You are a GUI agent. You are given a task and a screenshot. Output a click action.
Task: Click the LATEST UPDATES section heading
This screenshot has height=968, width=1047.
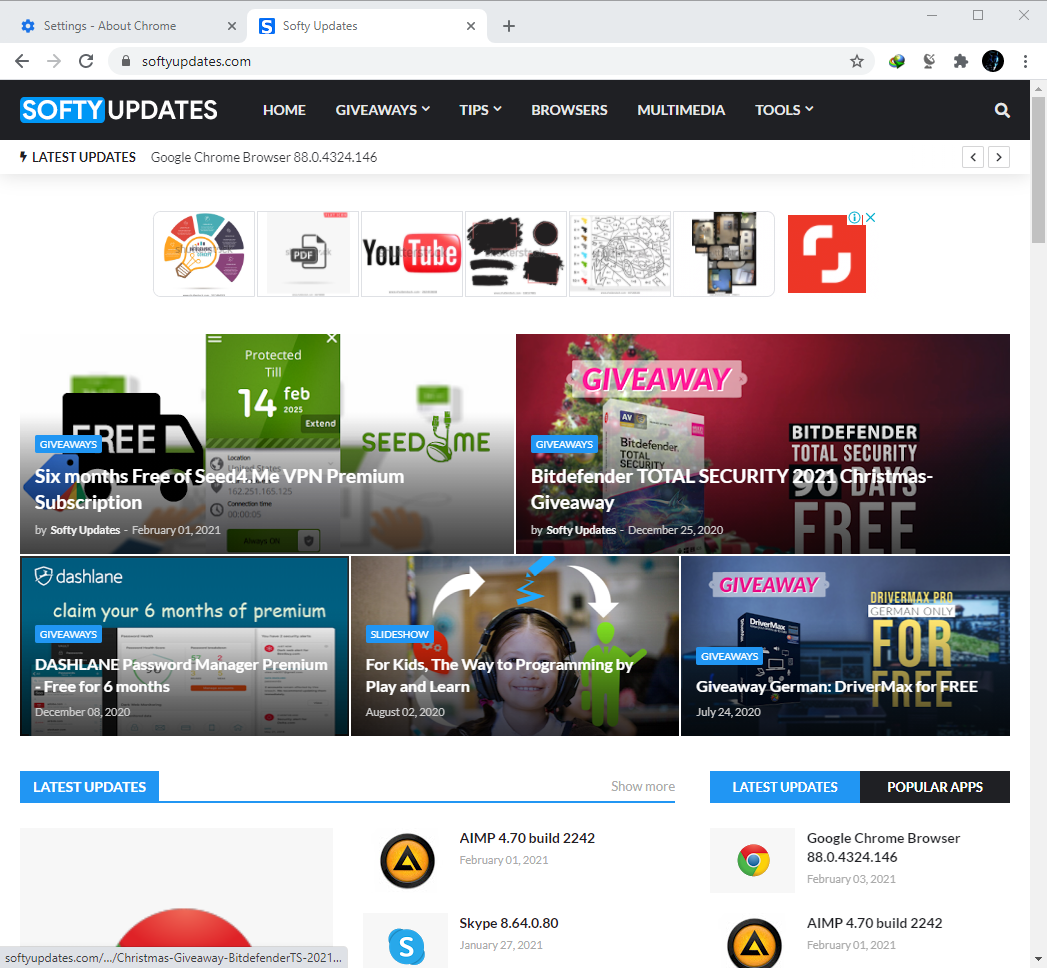[89, 787]
